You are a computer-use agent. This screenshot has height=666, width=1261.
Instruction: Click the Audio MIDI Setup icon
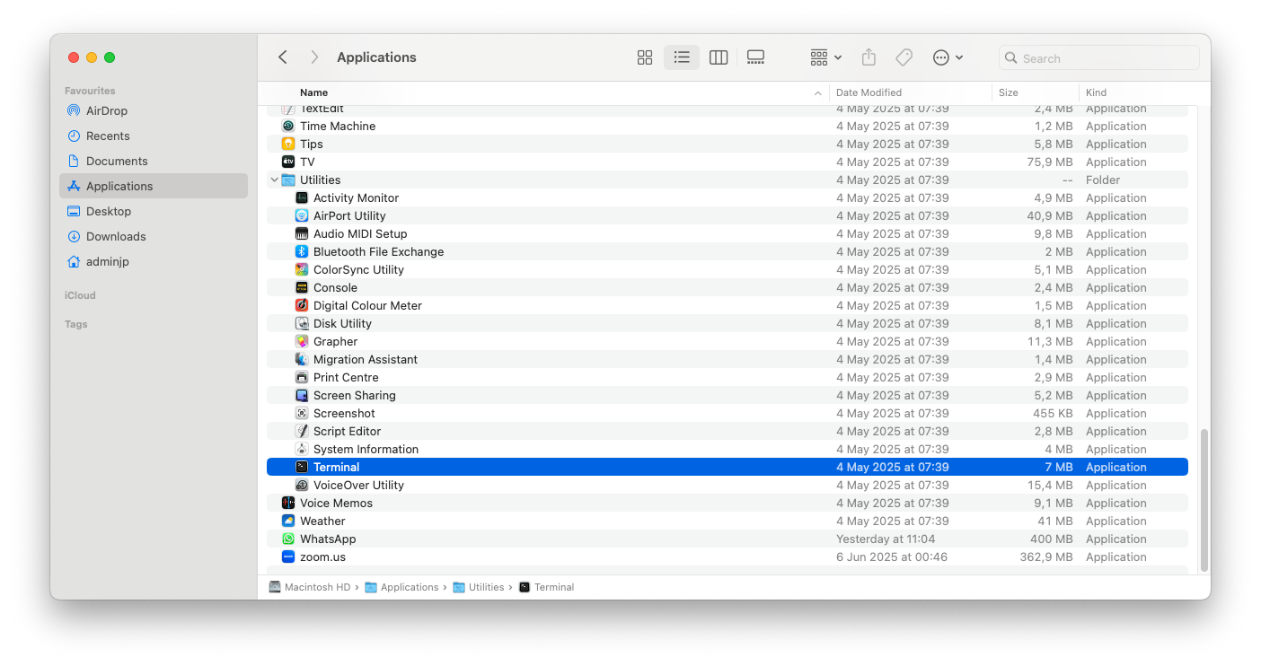[302, 234]
